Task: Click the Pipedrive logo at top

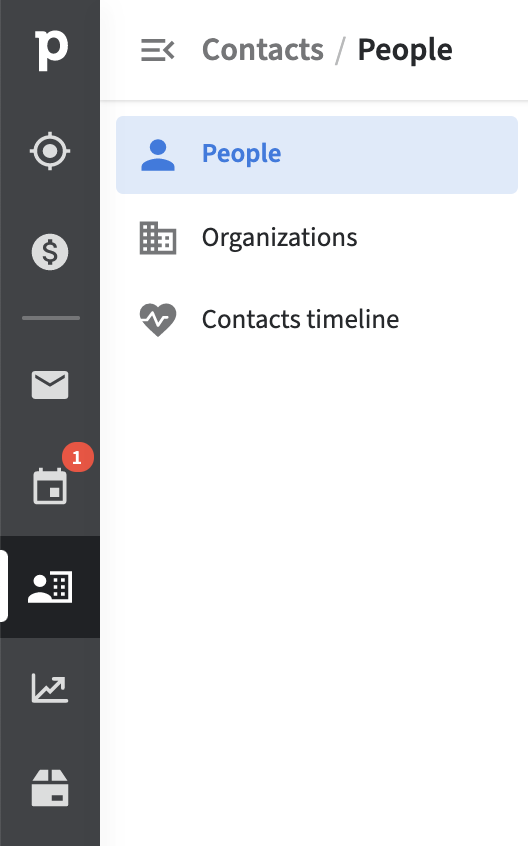Action: point(51,51)
